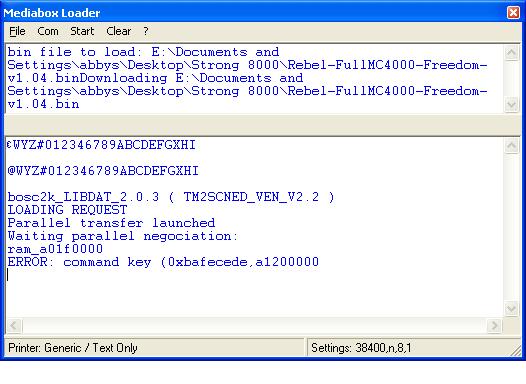The height and width of the screenshot is (384, 526).
Task: Click the Start menu item
Action: 82,31
